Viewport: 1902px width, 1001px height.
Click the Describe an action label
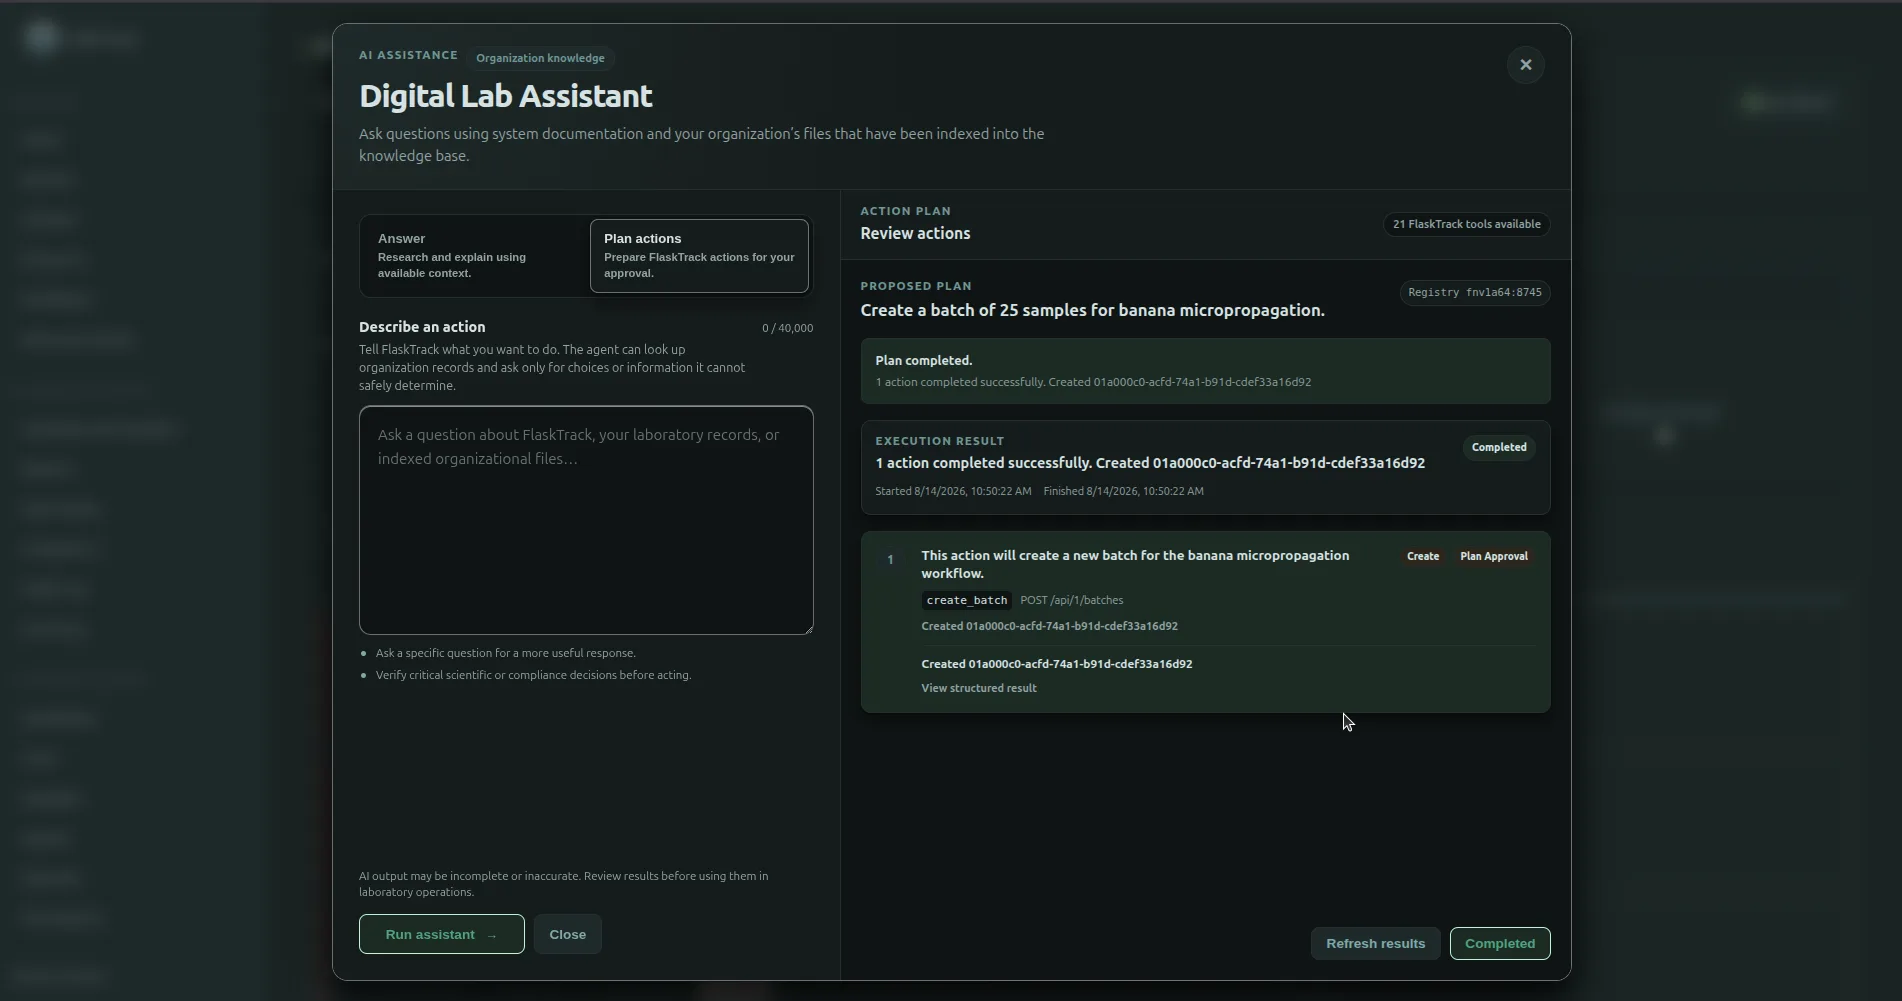tap(422, 327)
